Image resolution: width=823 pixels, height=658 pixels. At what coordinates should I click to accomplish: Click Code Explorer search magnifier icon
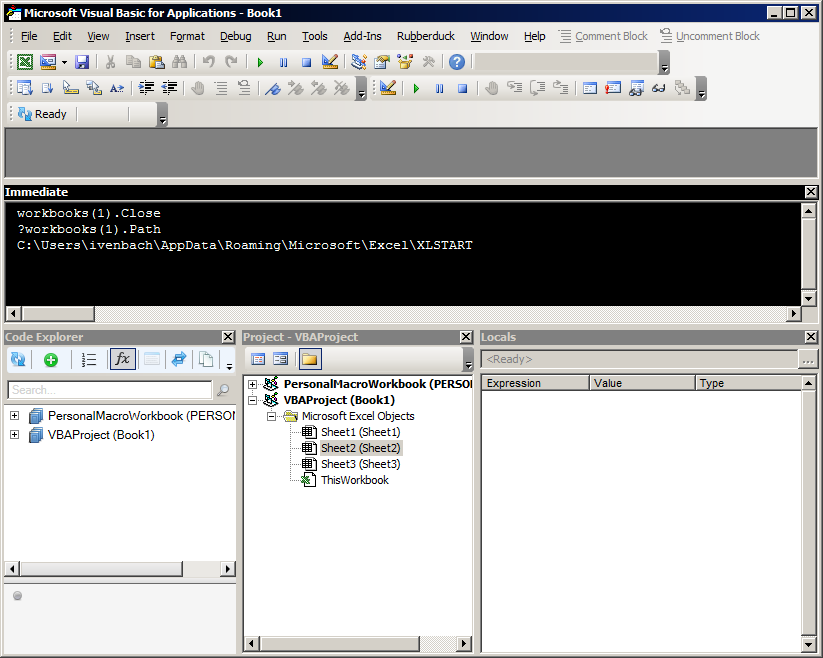223,390
